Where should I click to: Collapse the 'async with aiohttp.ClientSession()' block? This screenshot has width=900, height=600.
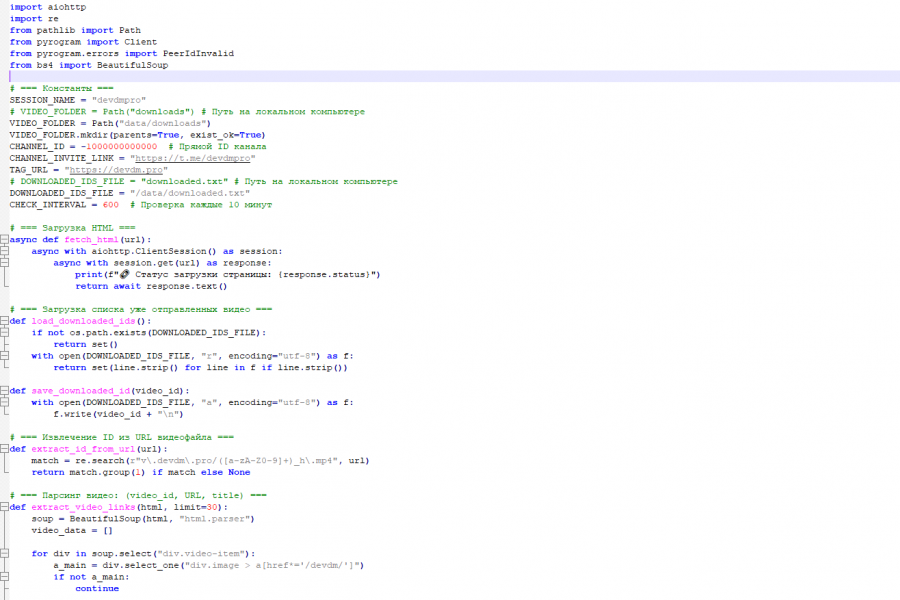4,251
